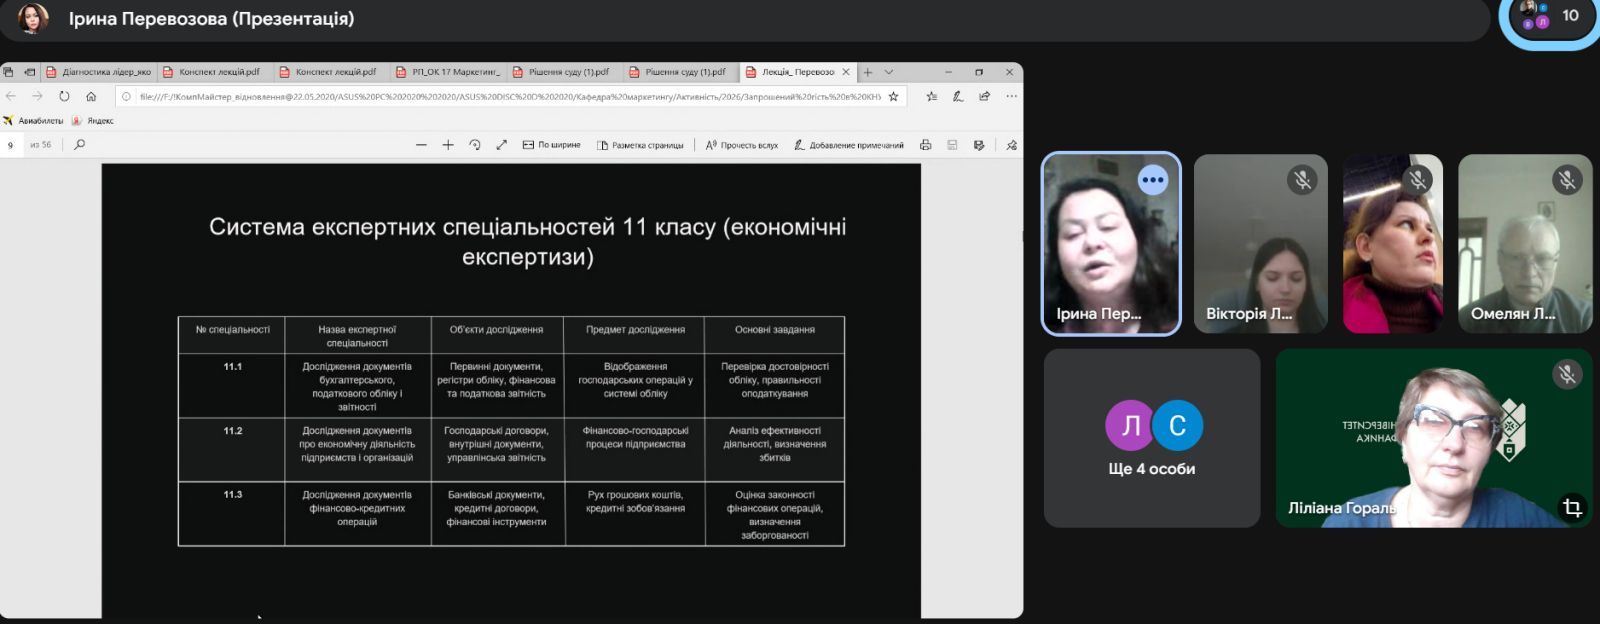Zoom out the PDF with the minus icon
Viewport: 1600px width, 624px height.
421,145
